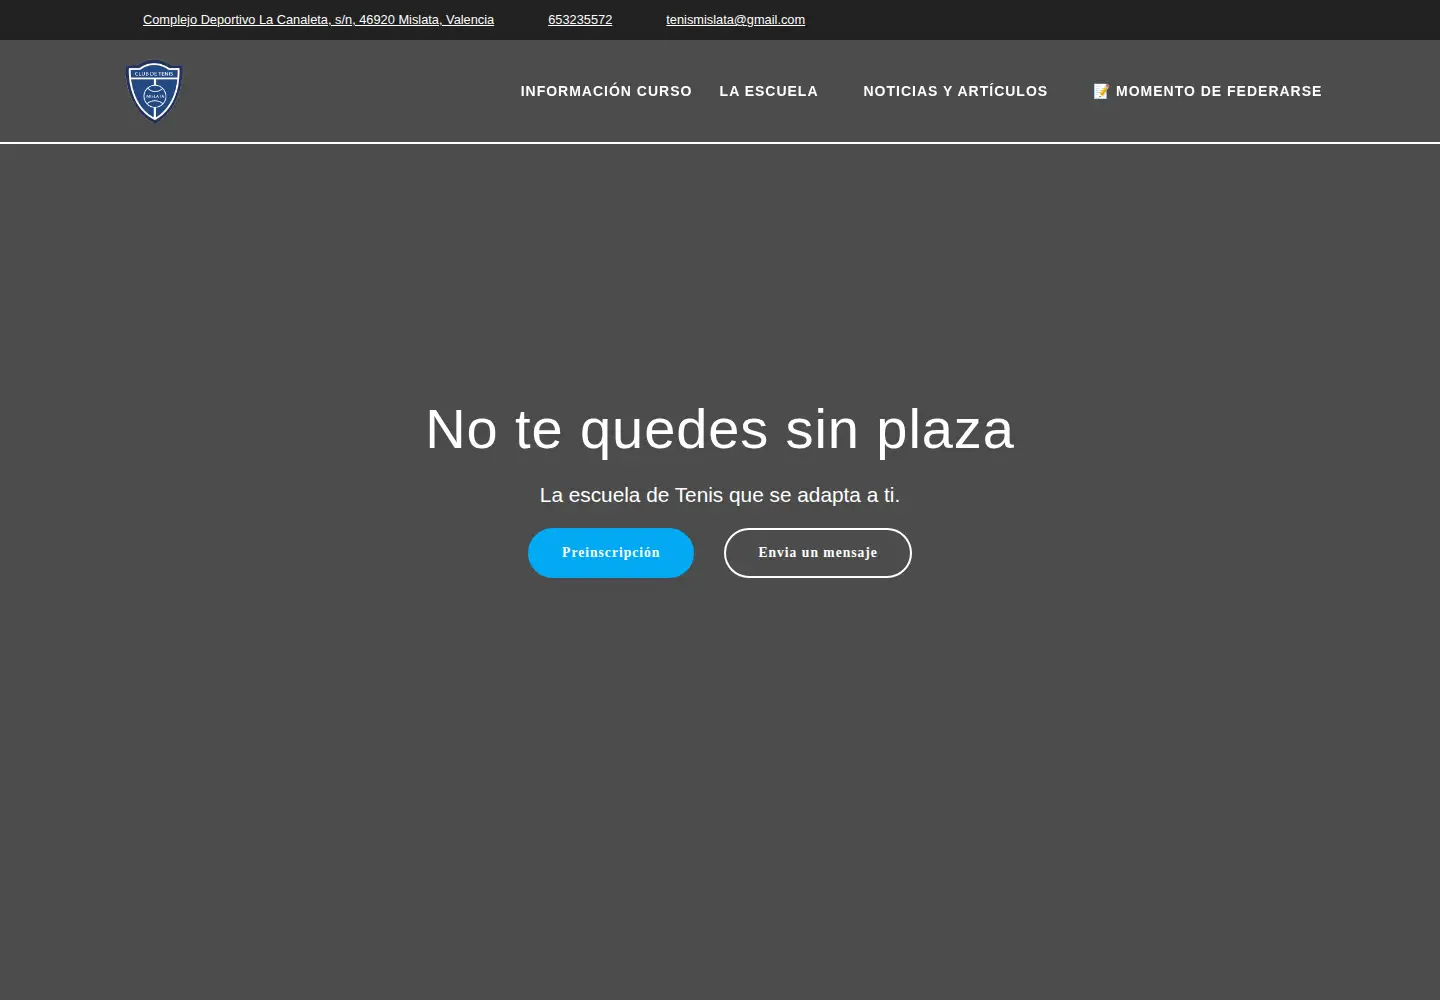Open the tenismislata@gmail.com email link
This screenshot has height=1000, width=1440.
click(x=735, y=20)
